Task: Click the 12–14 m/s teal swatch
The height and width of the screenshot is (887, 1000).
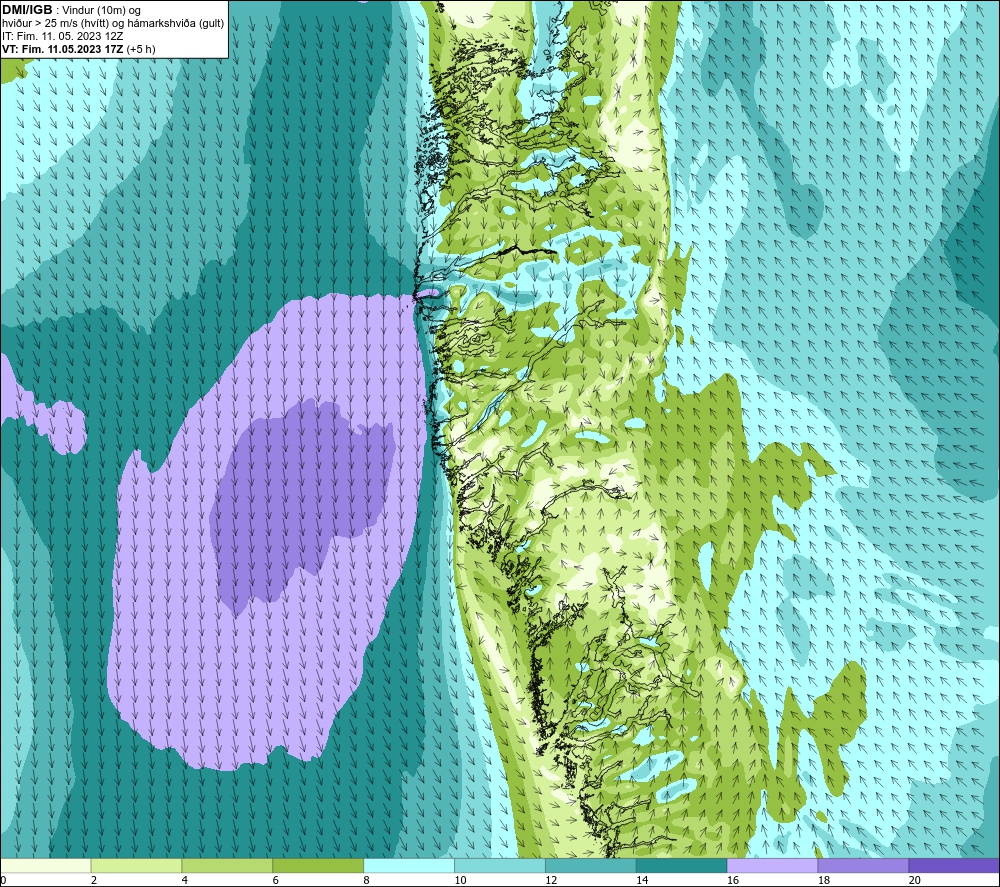Action: pyautogui.click(x=591, y=865)
